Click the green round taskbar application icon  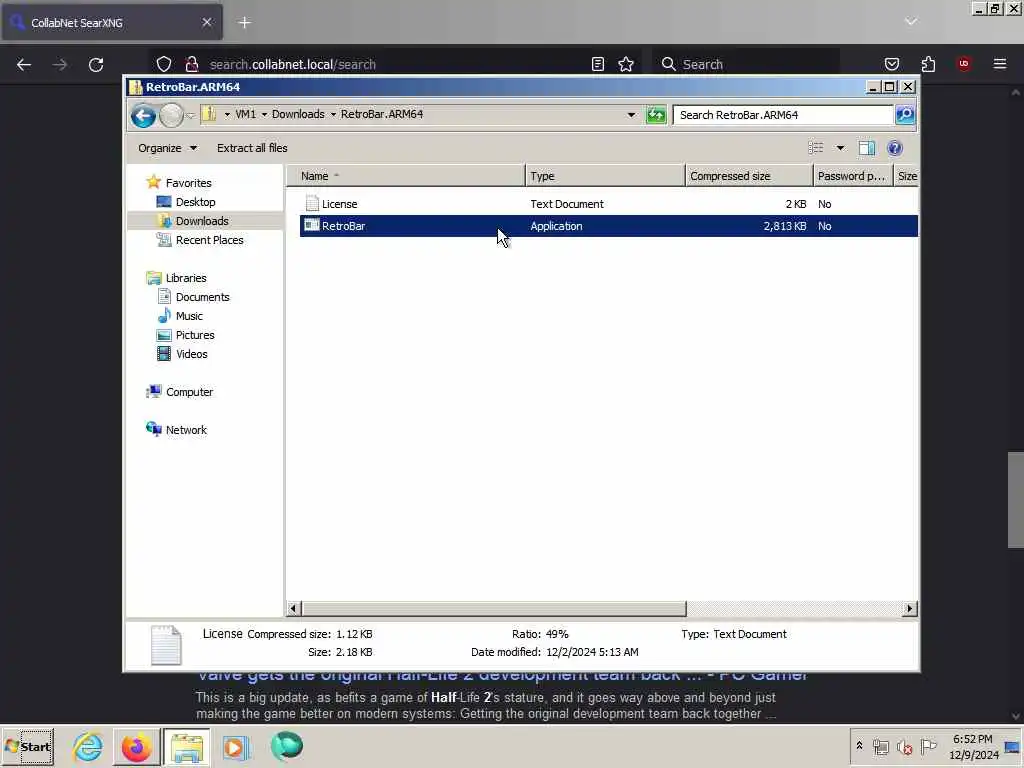(x=287, y=746)
